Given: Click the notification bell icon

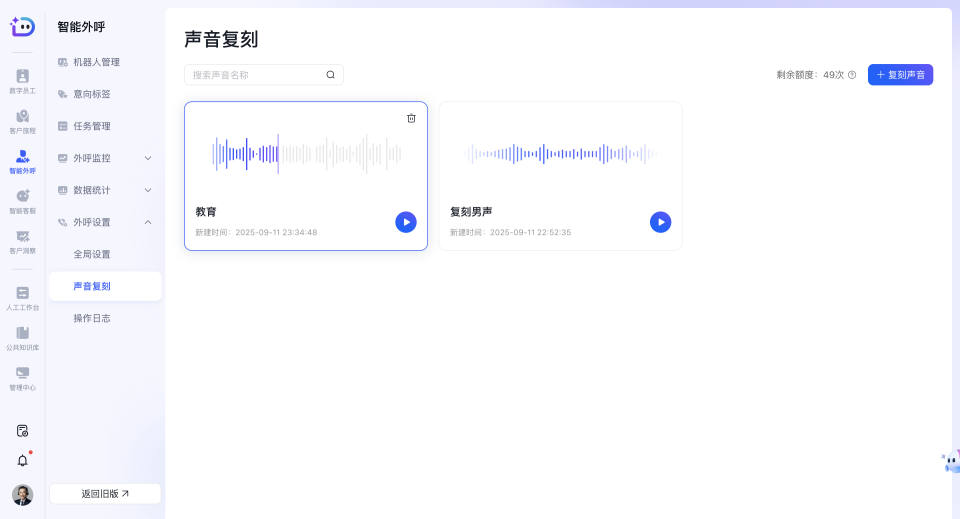Looking at the screenshot, I should click(22, 461).
